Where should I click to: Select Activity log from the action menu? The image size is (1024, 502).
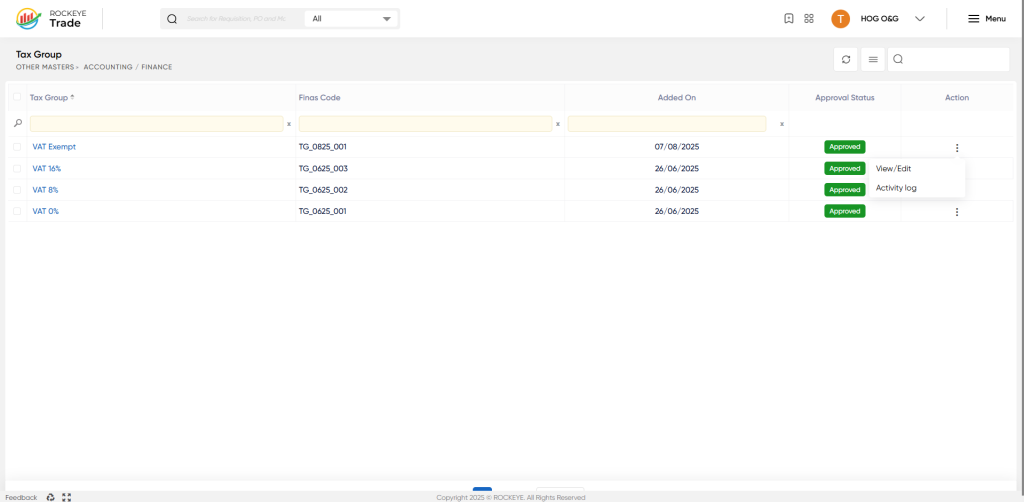pyautogui.click(x=896, y=188)
